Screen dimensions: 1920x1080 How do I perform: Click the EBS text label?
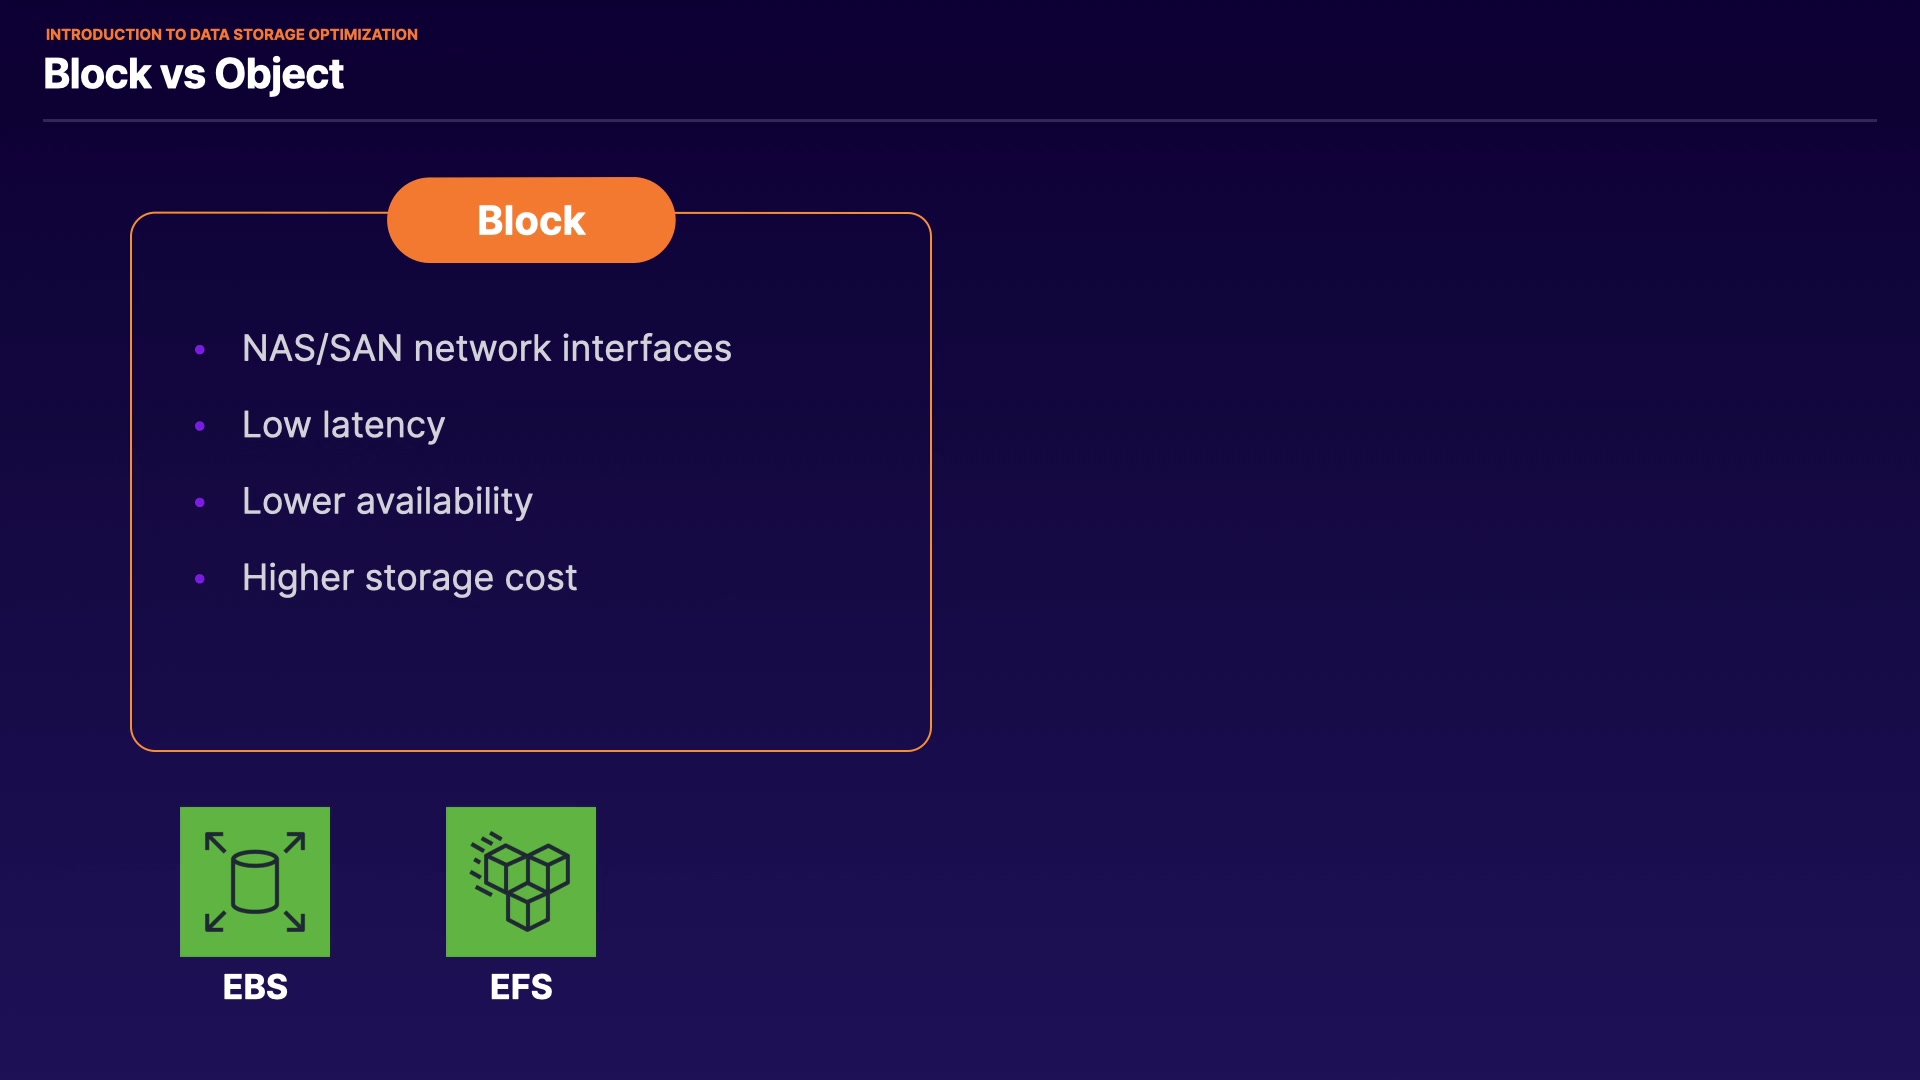coord(255,987)
